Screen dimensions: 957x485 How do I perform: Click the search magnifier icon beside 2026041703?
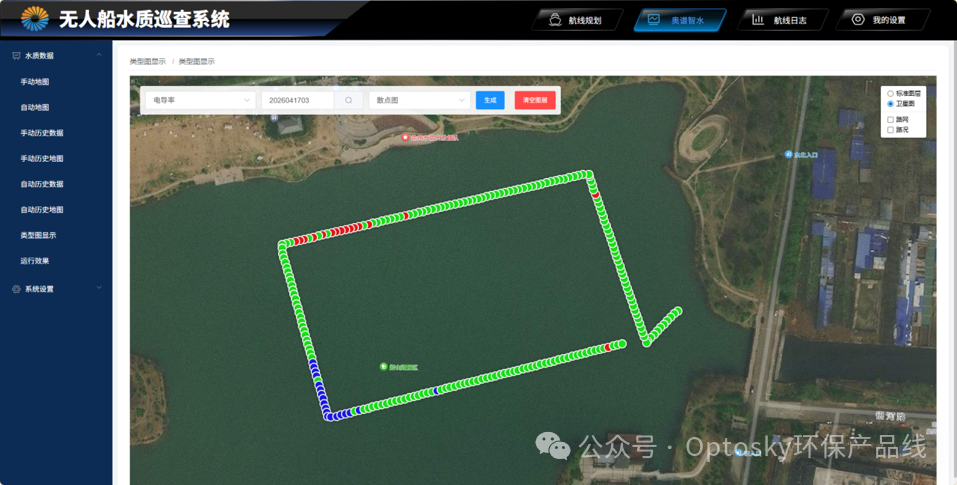[x=348, y=100]
